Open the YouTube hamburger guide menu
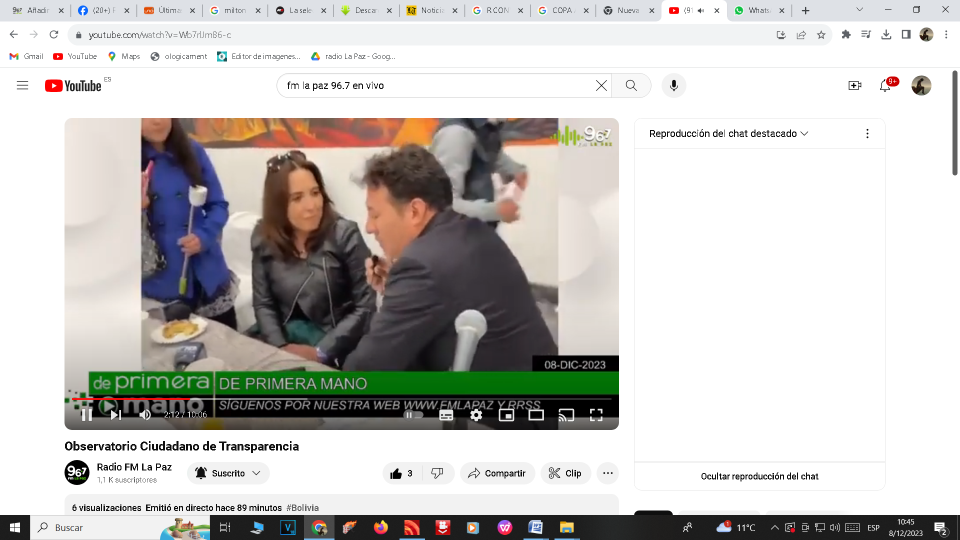960x540 pixels. coord(22,86)
